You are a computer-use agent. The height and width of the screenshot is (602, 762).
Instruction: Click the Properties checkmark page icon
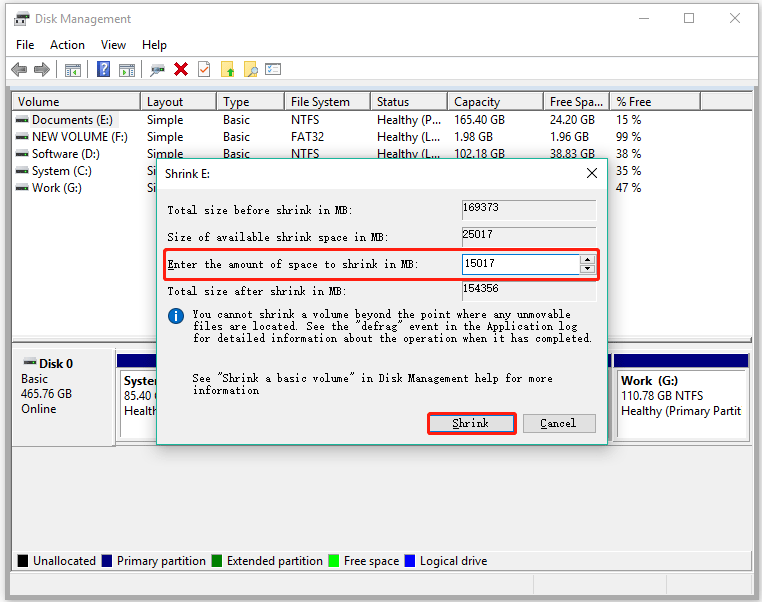[x=204, y=69]
